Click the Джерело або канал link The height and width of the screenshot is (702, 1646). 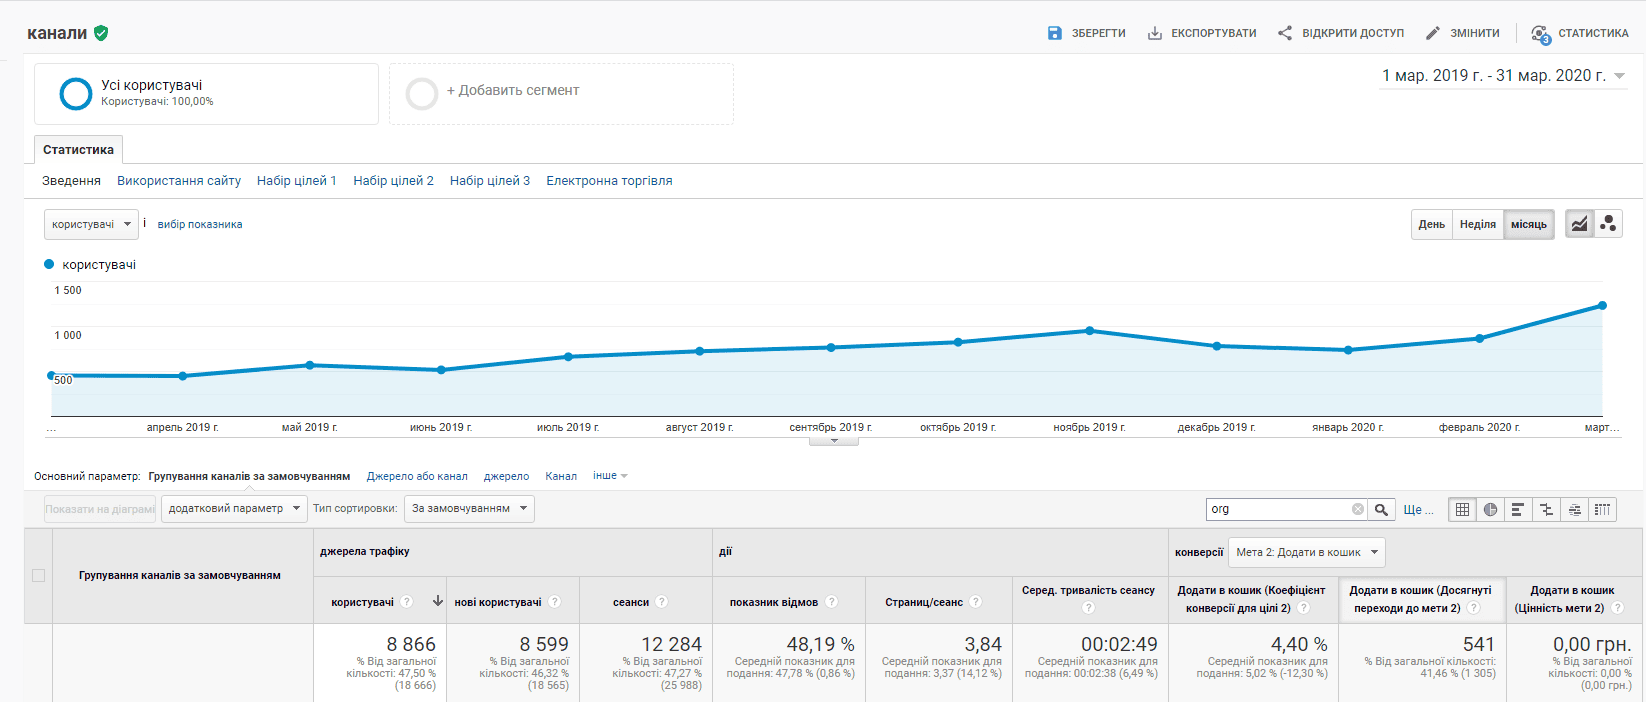[417, 476]
